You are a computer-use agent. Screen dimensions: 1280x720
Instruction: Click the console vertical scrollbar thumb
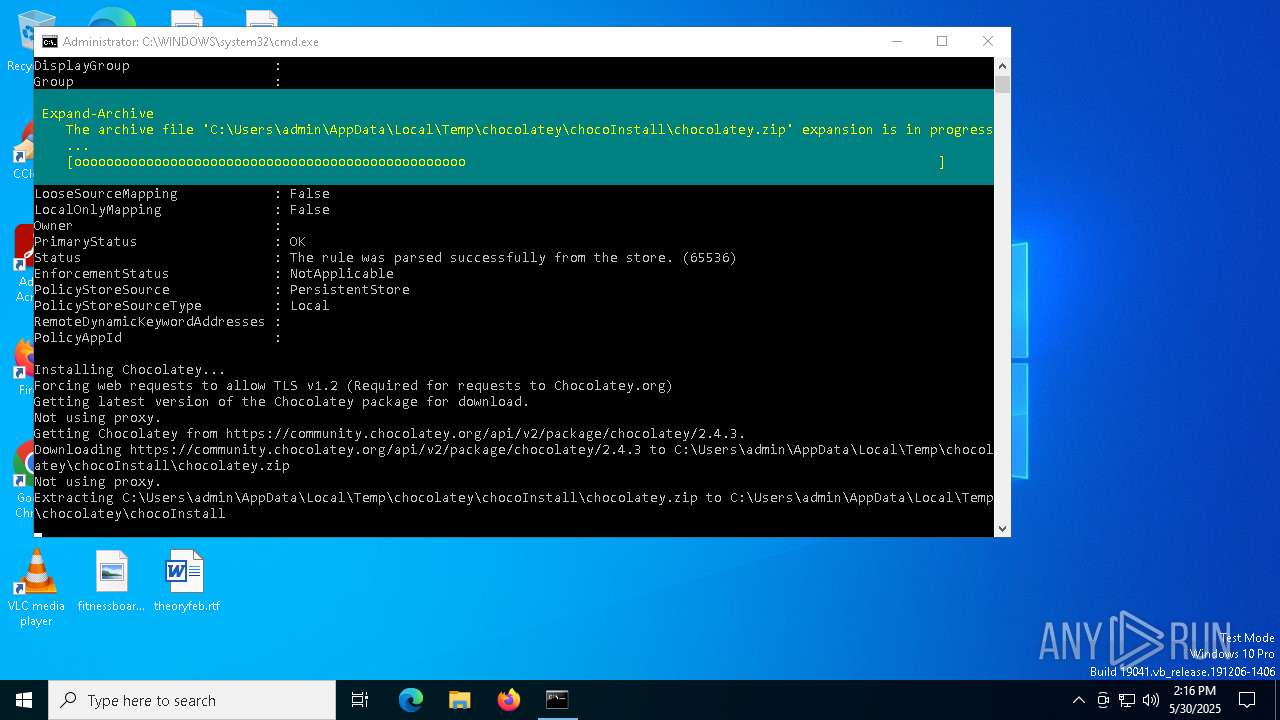[x=1002, y=84]
